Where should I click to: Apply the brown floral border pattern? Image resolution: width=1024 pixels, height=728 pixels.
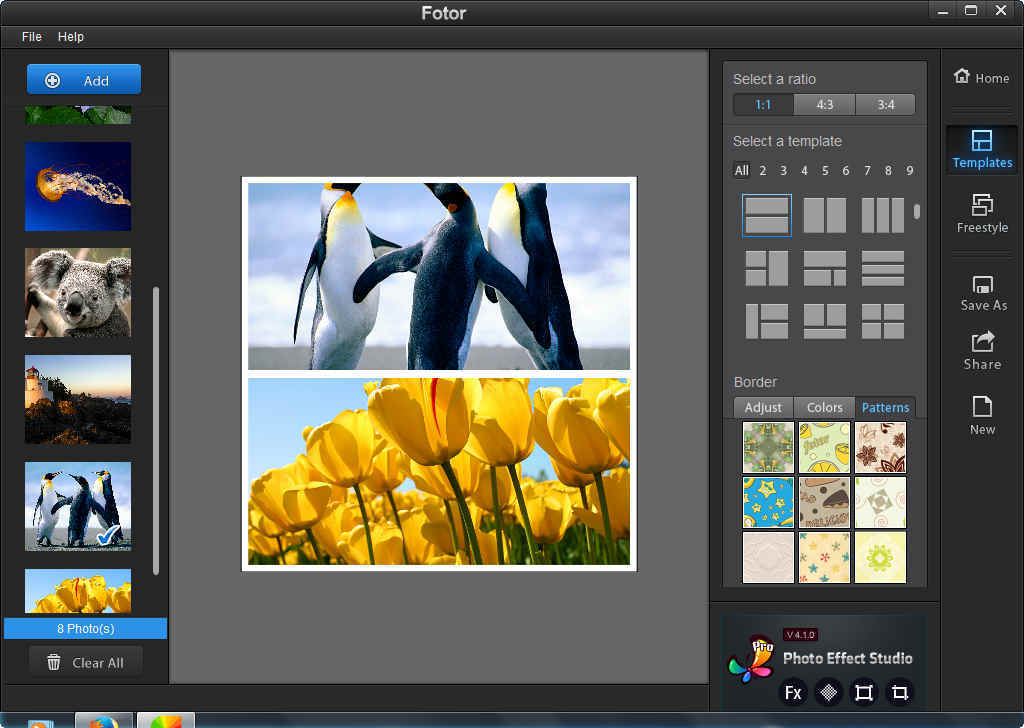(x=880, y=447)
